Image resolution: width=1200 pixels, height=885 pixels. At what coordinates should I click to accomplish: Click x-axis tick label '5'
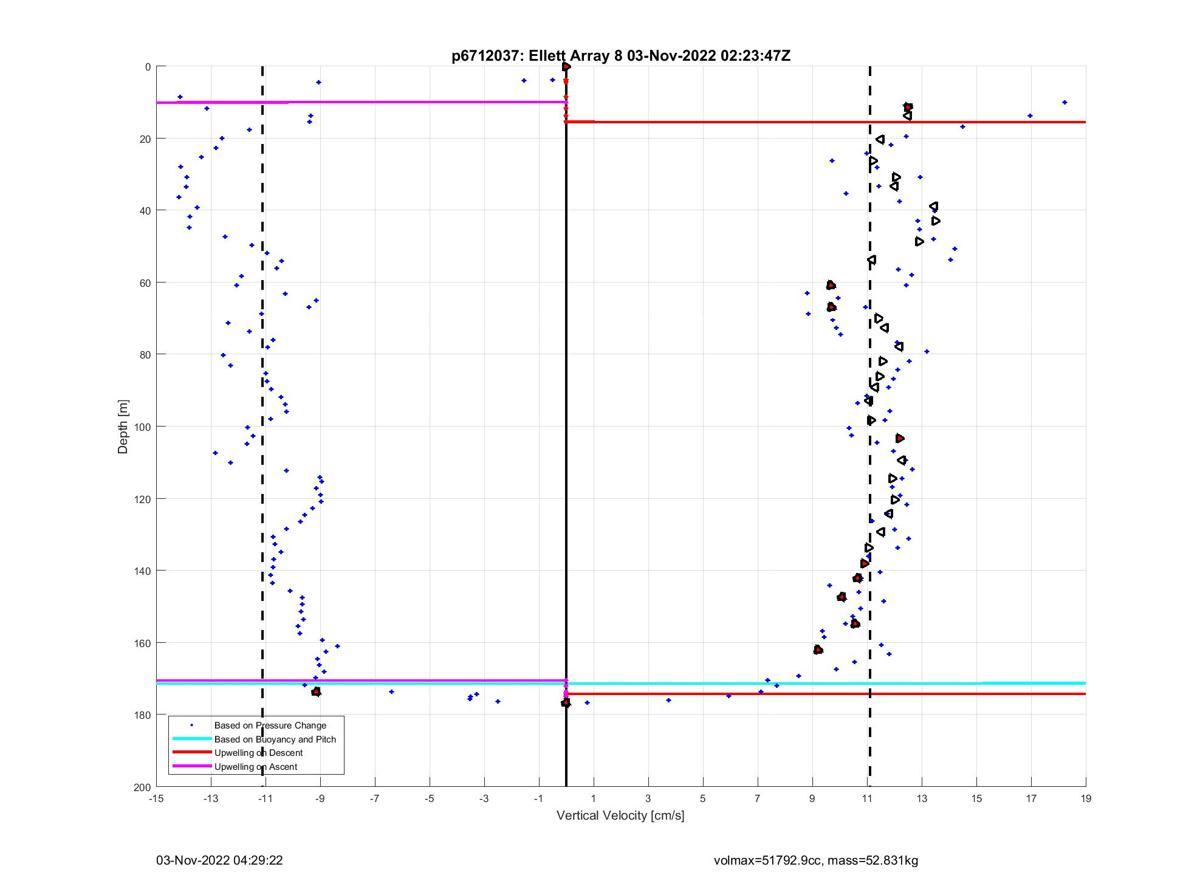[703, 798]
